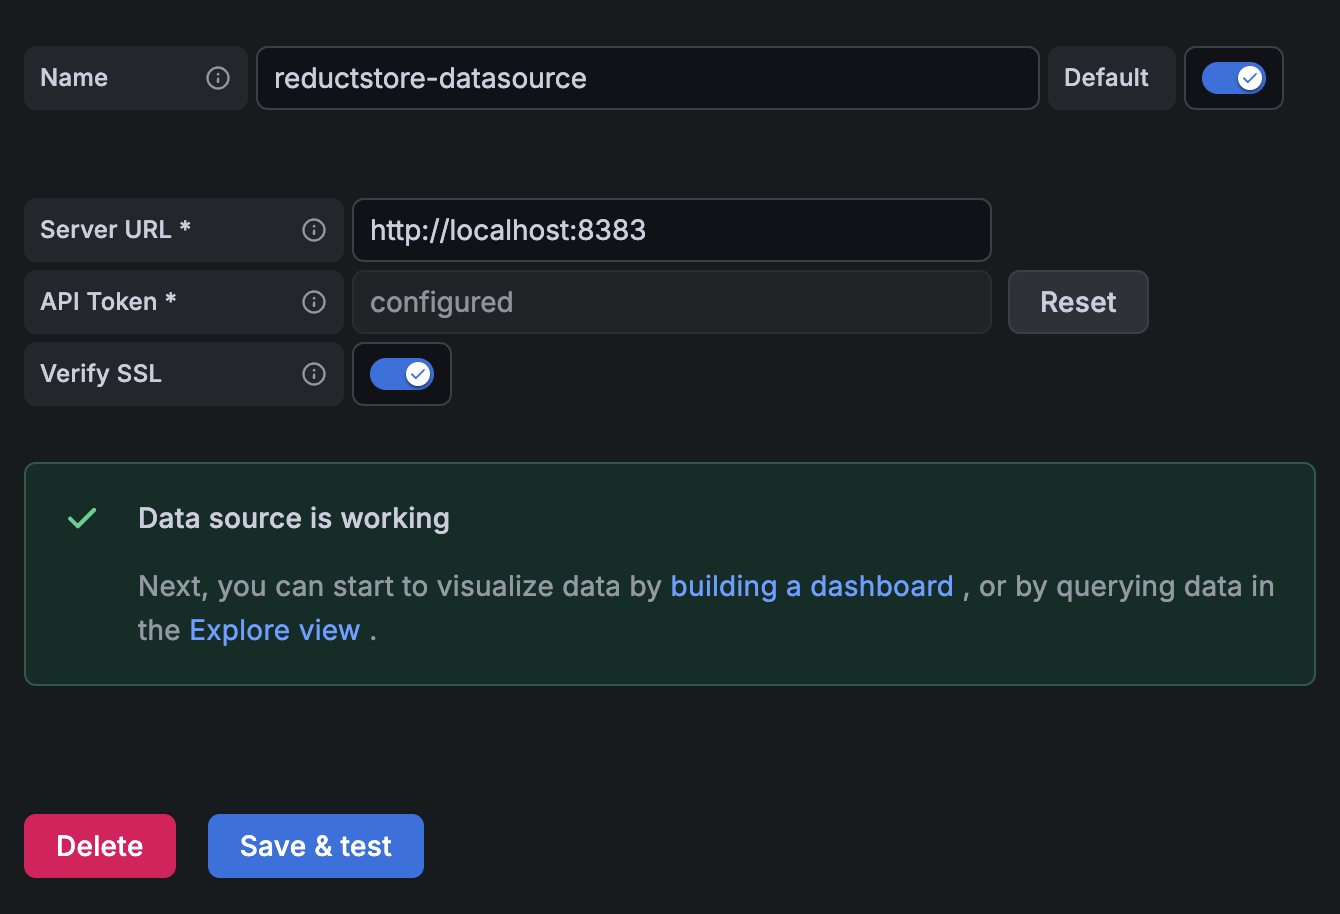Open the Explore view link
Image resolution: width=1340 pixels, height=914 pixels.
pyautogui.click(x=275, y=630)
